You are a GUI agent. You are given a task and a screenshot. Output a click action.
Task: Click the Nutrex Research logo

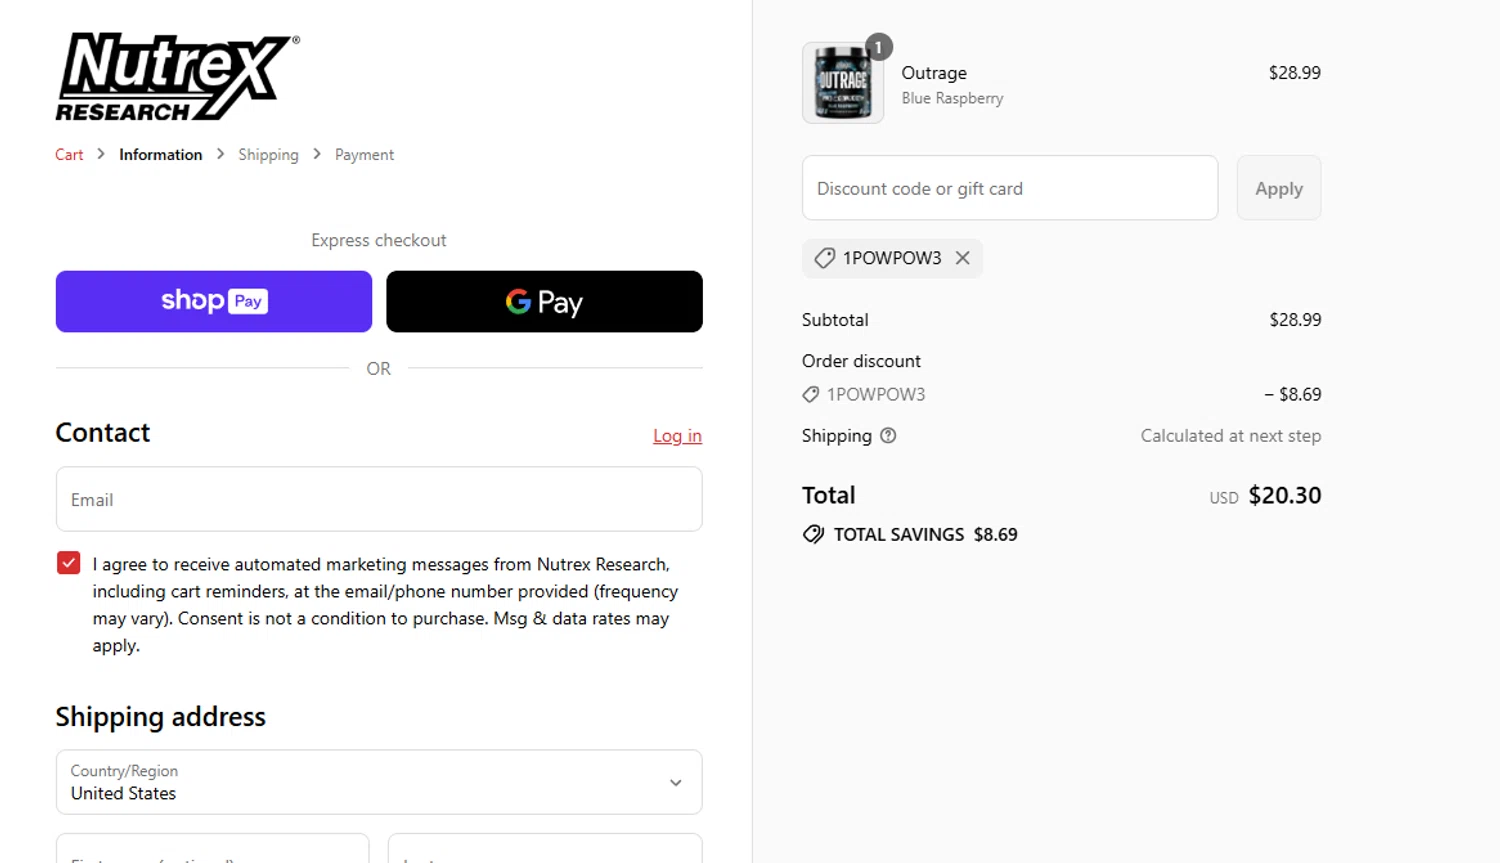click(178, 77)
